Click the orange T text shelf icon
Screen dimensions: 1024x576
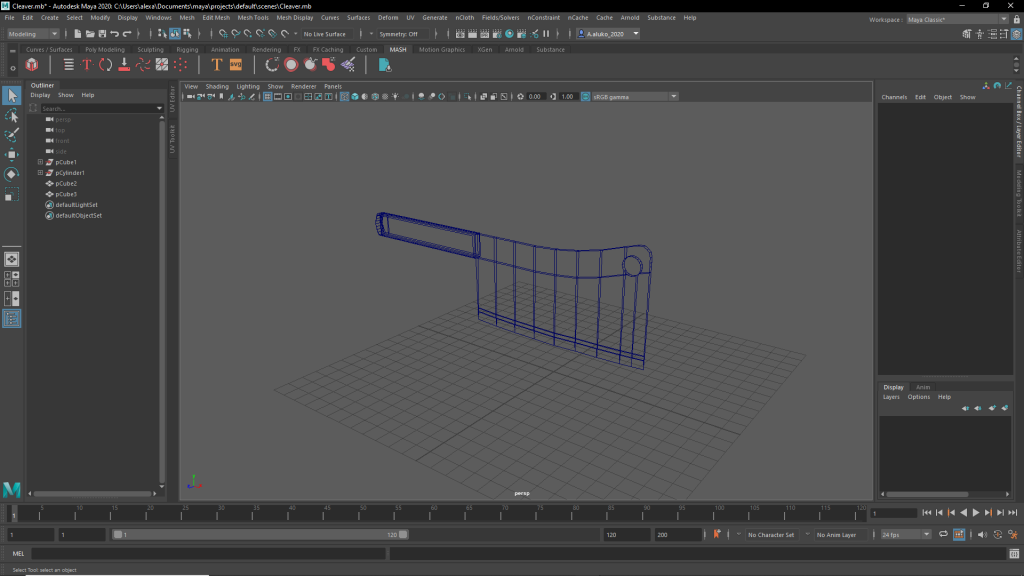(x=217, y=65)
